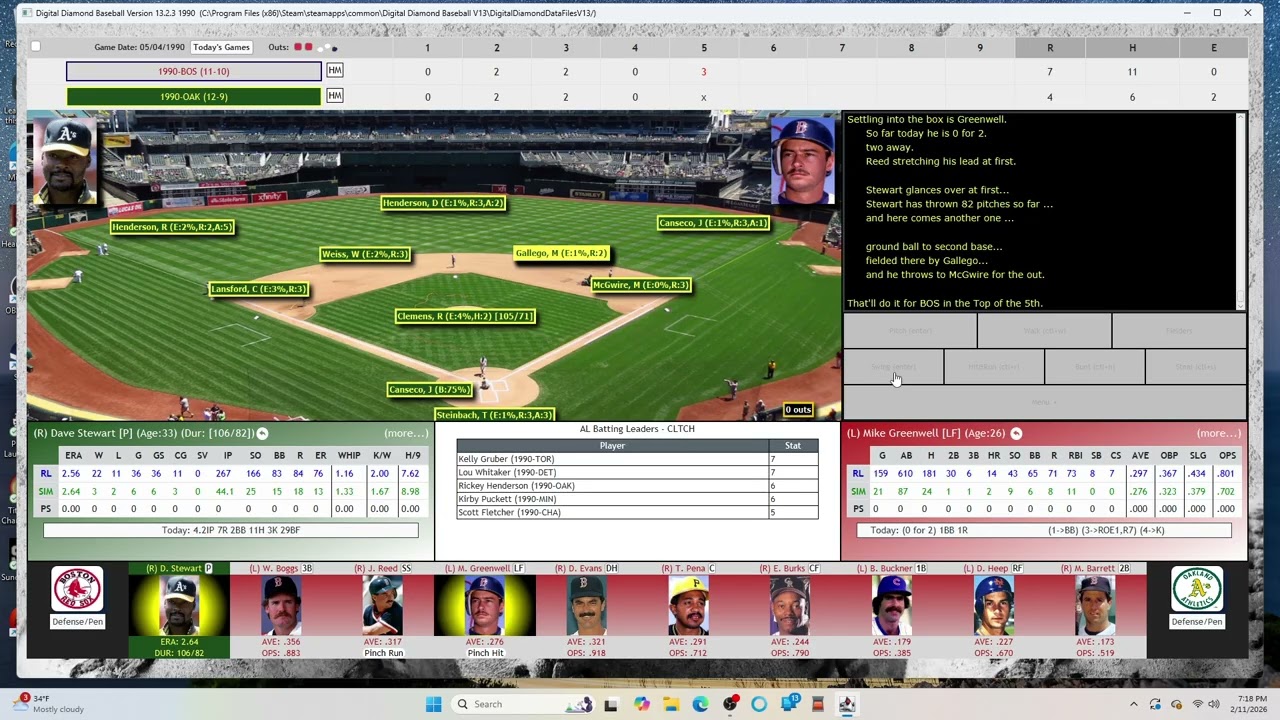Select the 1990-BOS (11-10) team bar
Viewport: 1280px width, 720px height.
point(194,71)
